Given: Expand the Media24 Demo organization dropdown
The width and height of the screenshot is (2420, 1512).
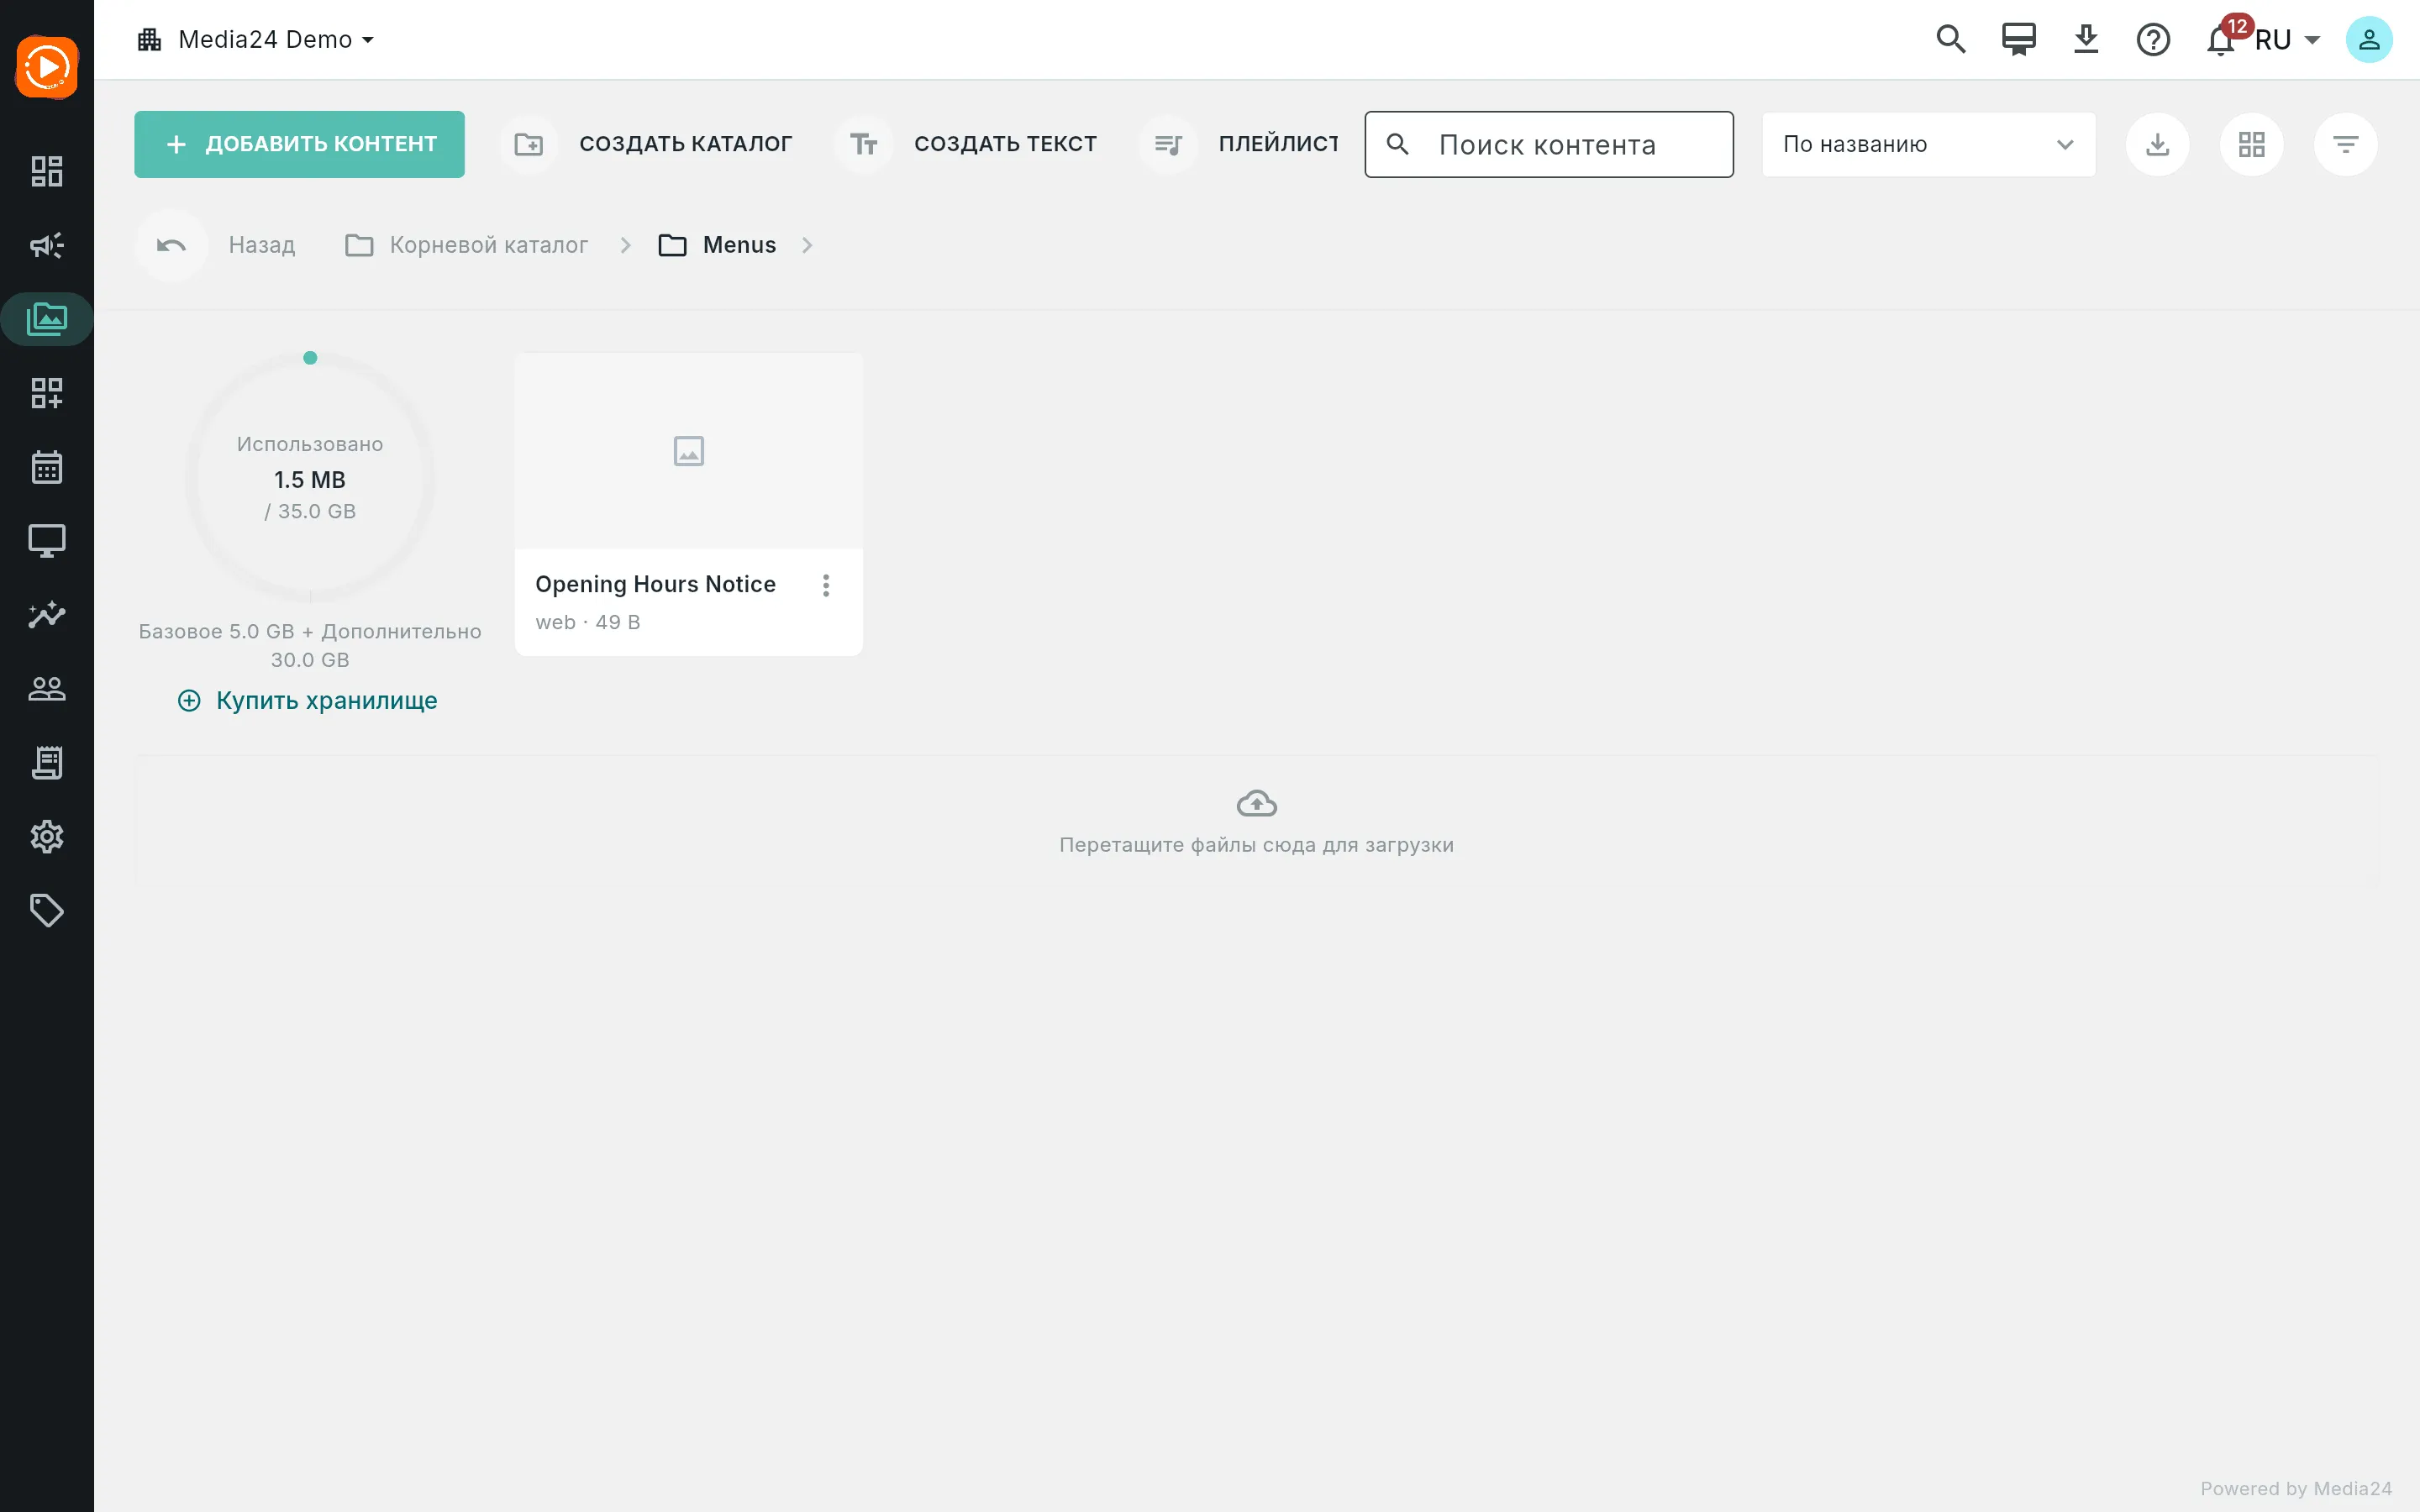Looking at the screenshot, I should 256,40.
